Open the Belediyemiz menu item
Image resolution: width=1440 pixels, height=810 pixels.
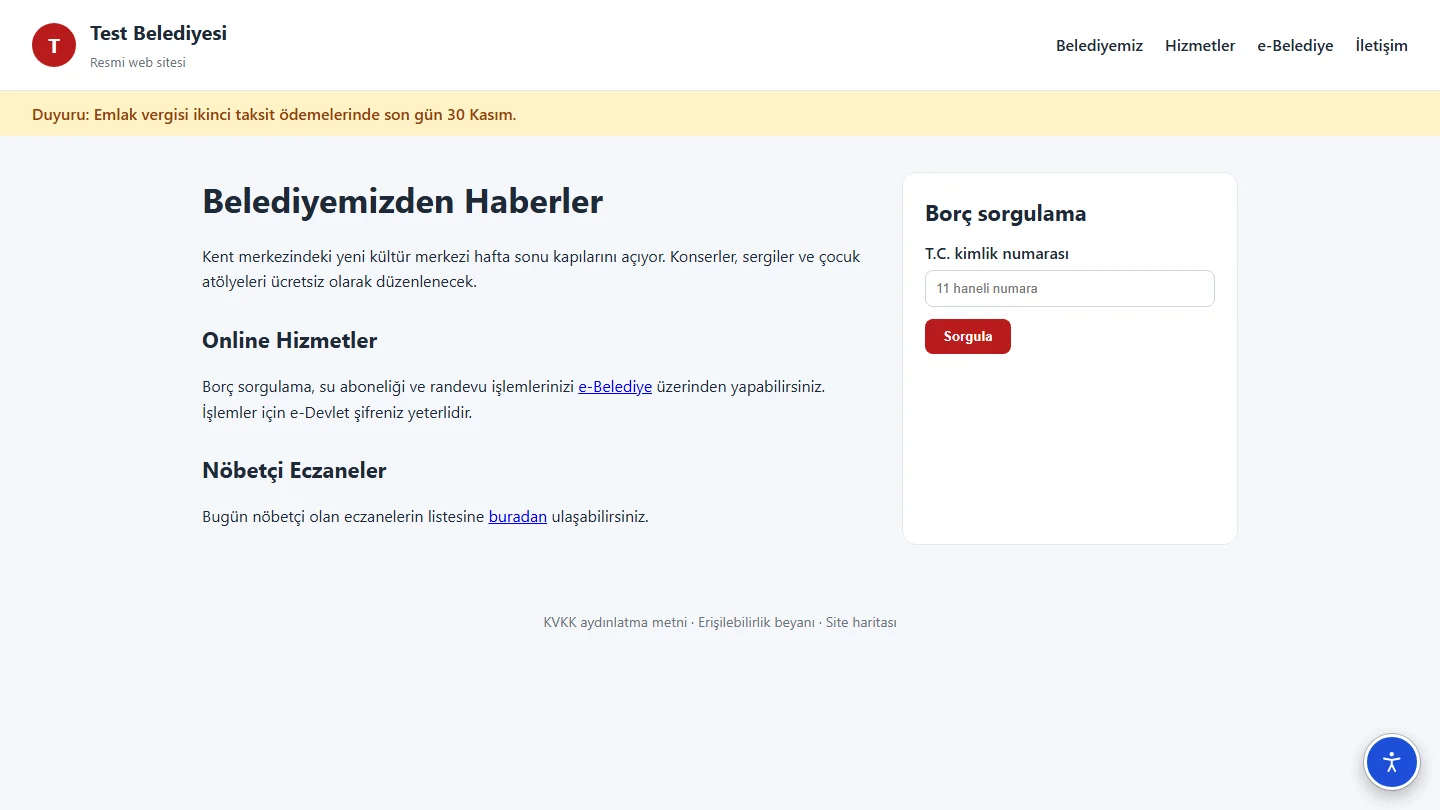[1099, 45]
